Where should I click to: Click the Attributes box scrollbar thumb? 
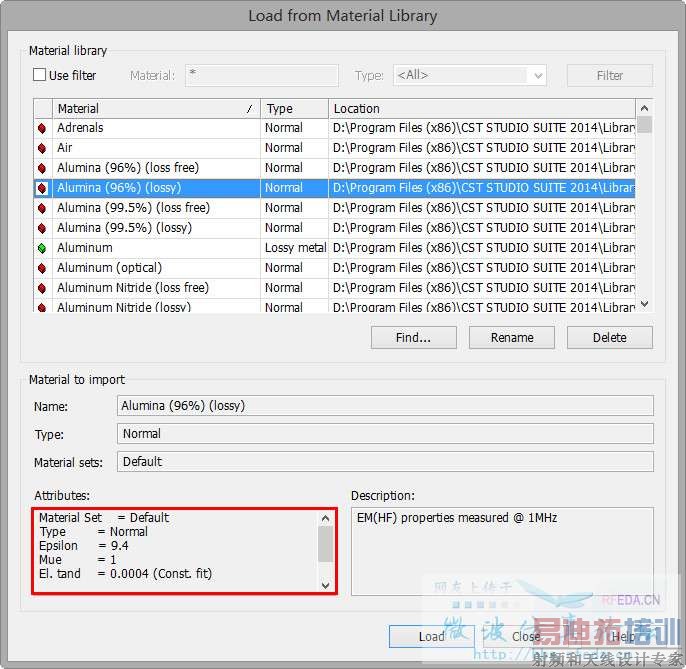click(x=326, y=544)
